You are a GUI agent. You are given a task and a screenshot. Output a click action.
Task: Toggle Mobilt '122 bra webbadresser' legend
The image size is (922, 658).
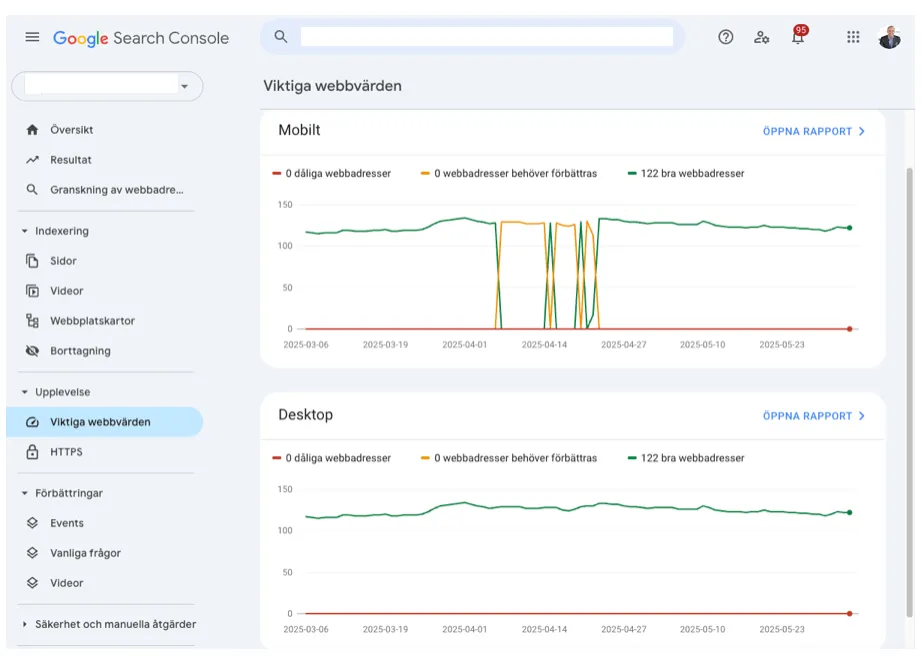[686, 173]
